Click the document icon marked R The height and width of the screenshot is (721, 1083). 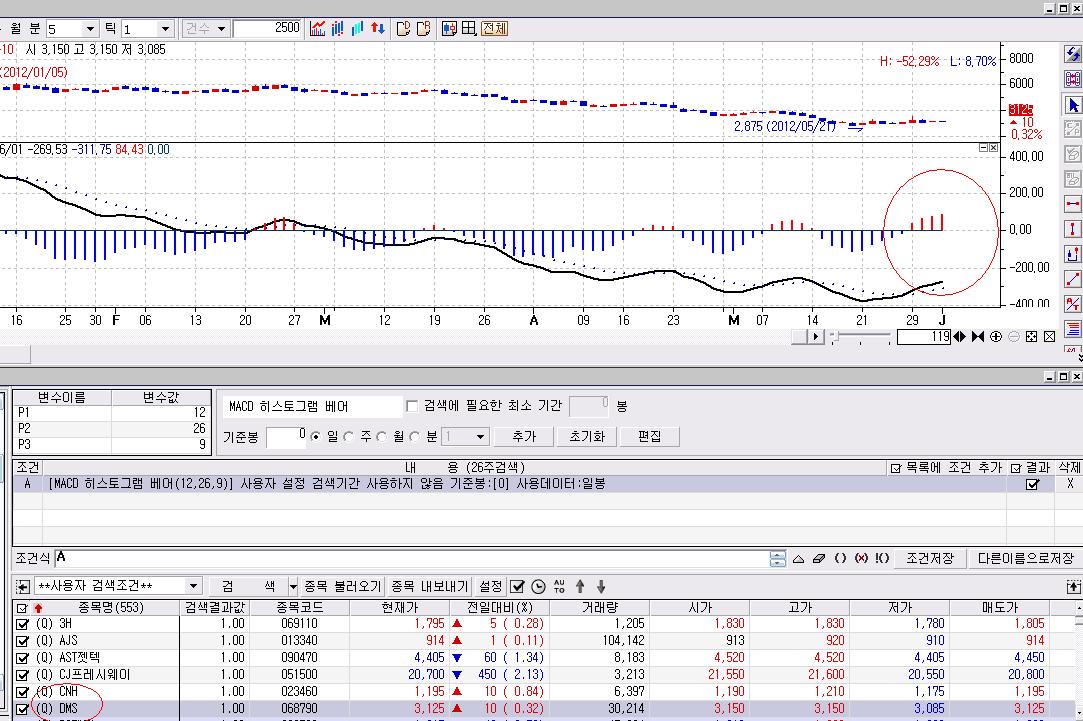click(x=423, y=28)
